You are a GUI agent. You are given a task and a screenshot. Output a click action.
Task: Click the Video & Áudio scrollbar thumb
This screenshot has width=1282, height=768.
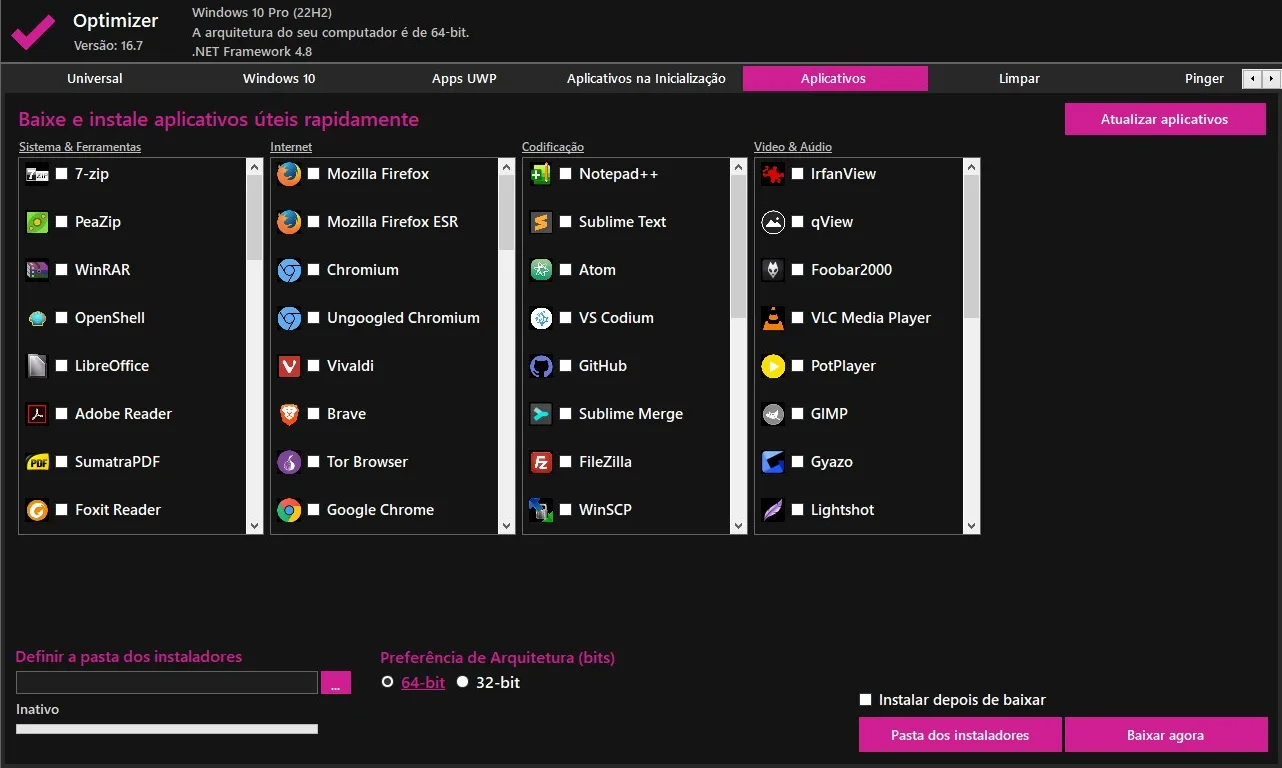pyautogui.click(x=971, y=247)
